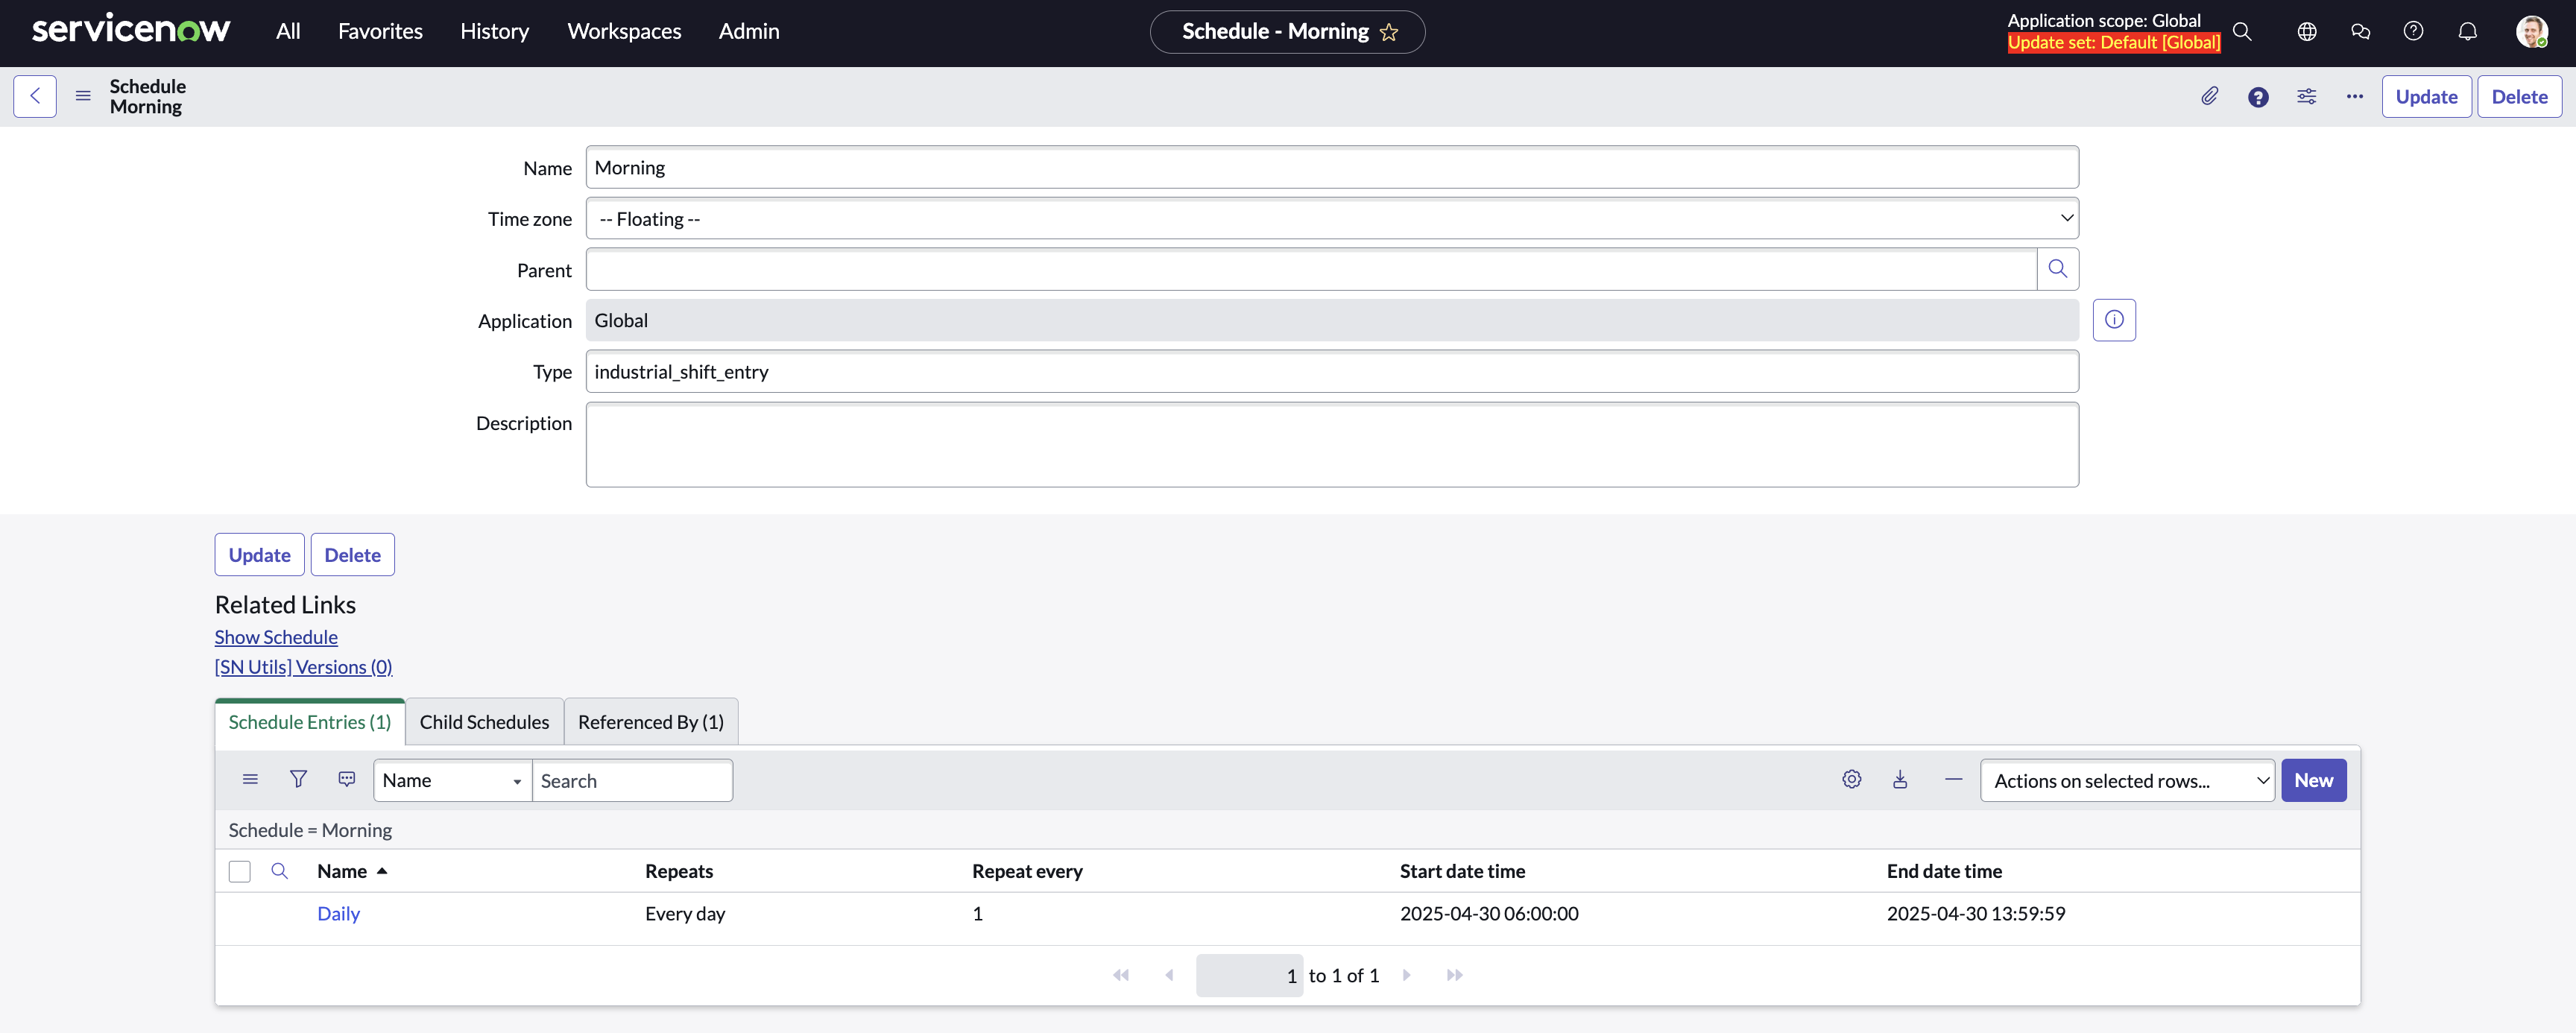The height and width of the screenshot is (1033, 2576).
Task: Open the form context menu hamburger icon
Action: pyautogui.click(x=83, y=96)
